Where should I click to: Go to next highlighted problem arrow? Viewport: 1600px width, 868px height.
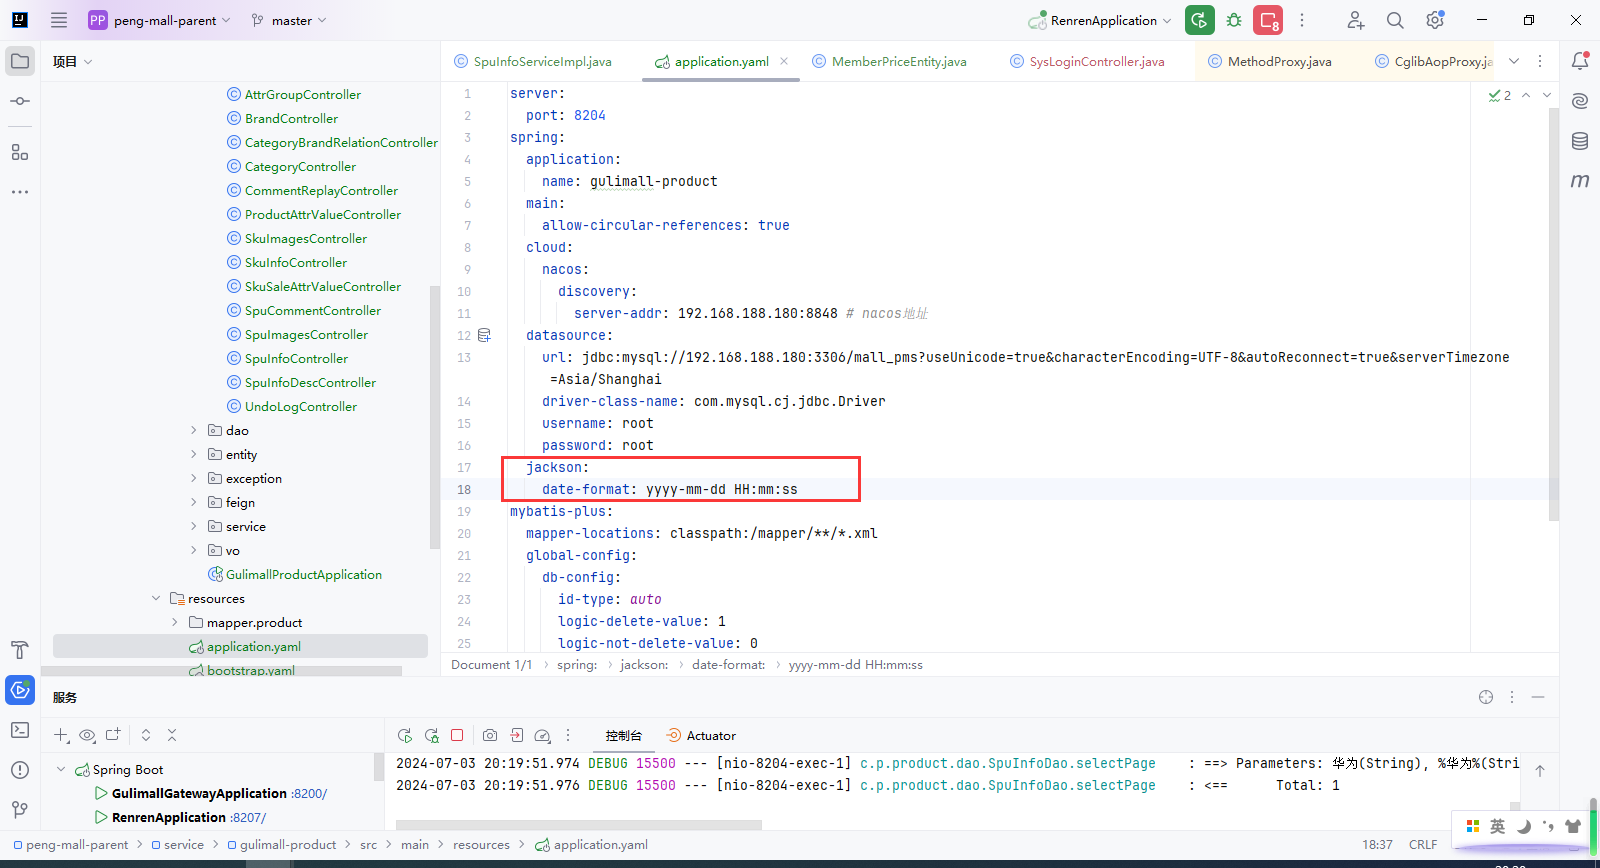[1547, 95]
